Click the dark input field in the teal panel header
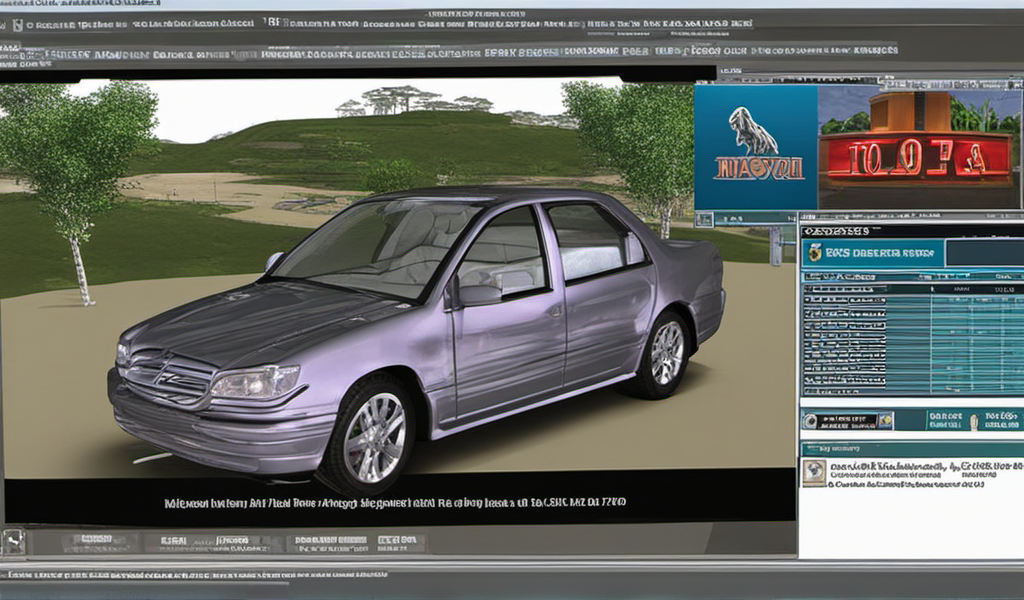Screen dimensions: 1024x600 983,253
